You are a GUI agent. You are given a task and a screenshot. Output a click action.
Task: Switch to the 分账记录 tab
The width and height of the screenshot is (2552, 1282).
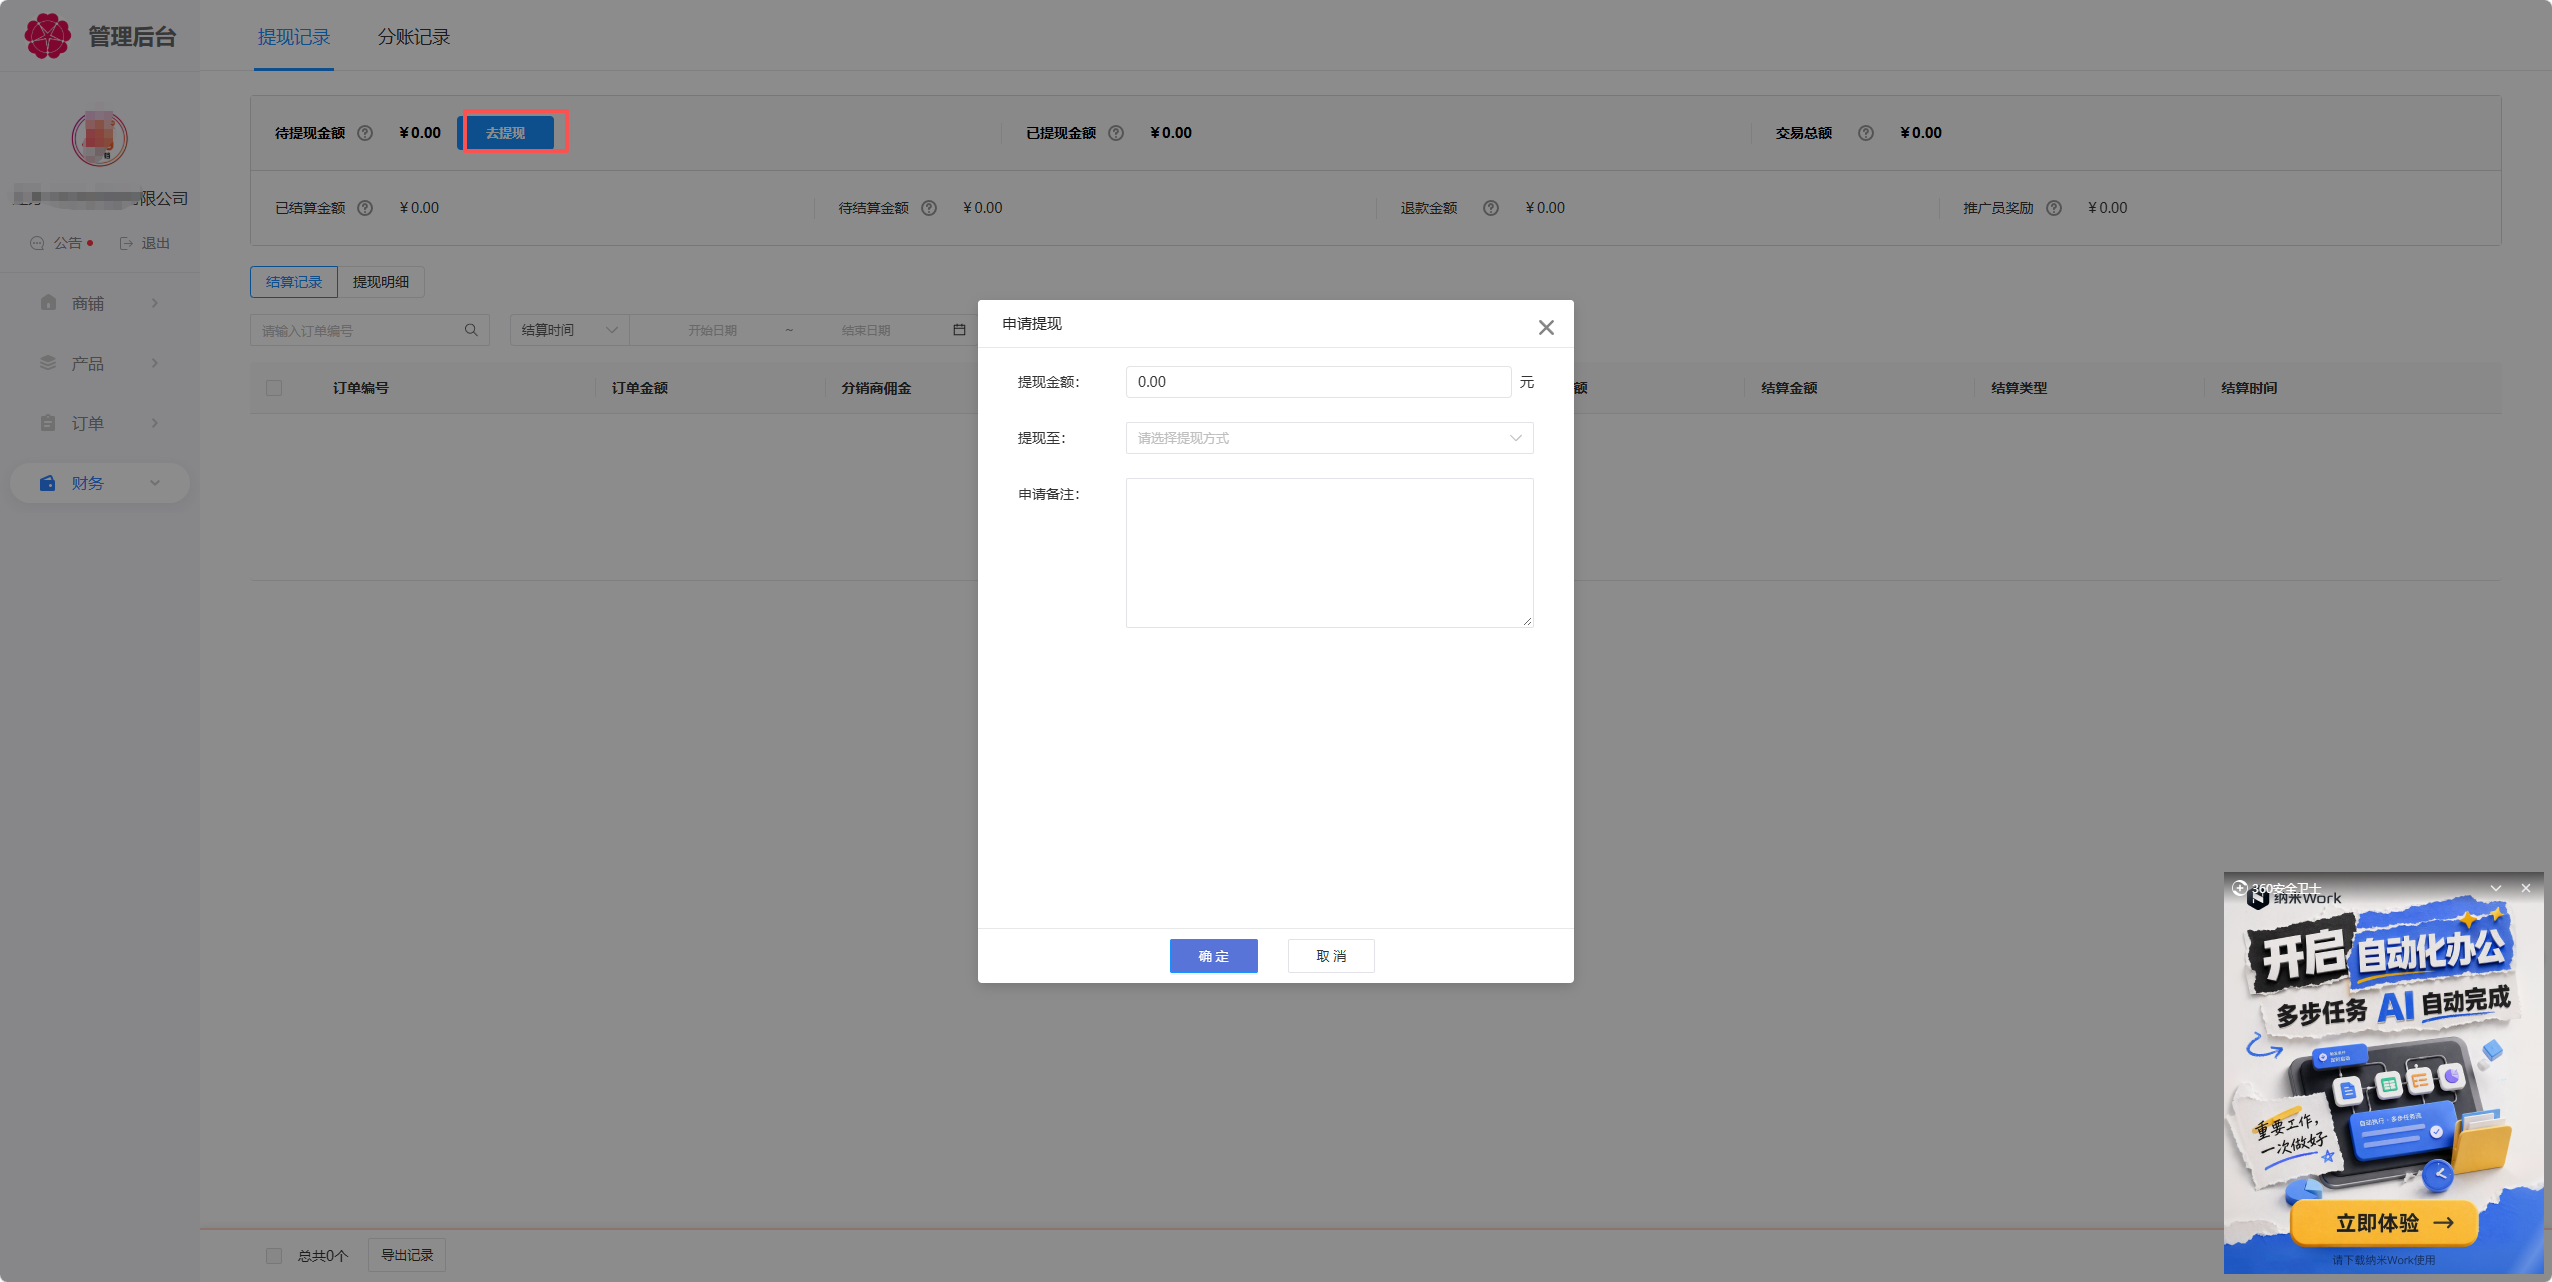pos(414,37)
